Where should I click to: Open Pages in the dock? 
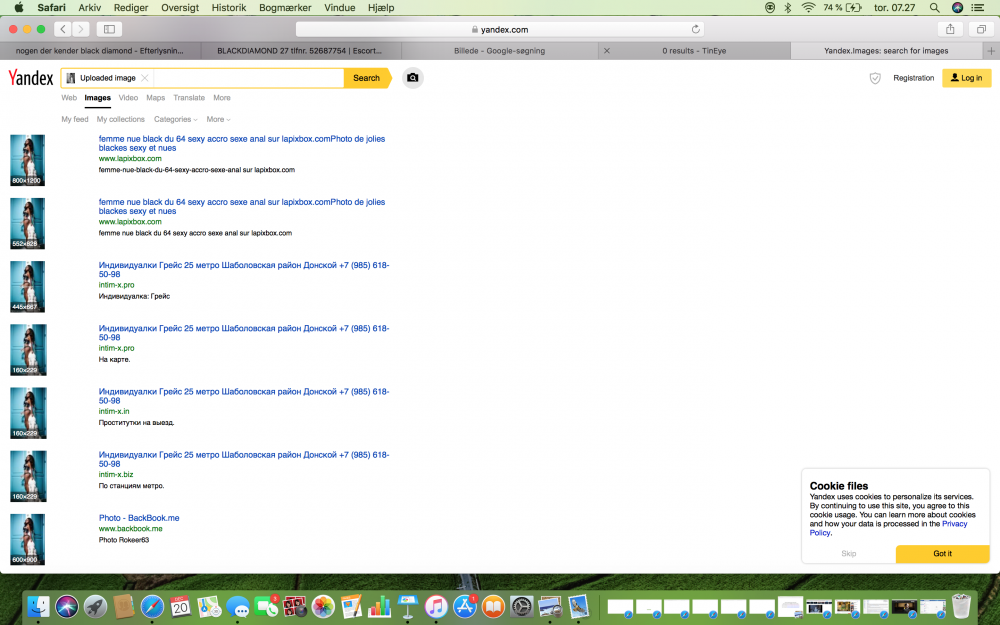point(351,607)
